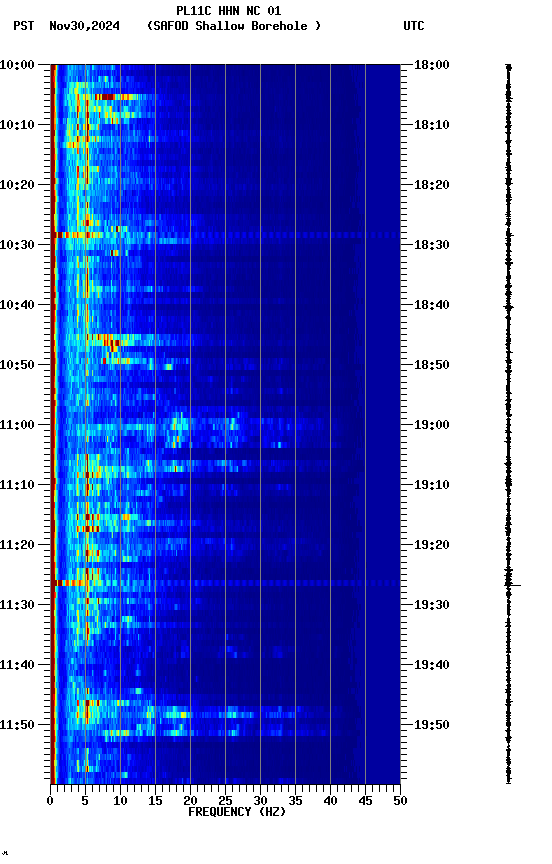Click the 18:20 UTC time label
Image resolution: width=552 pixels, height=864 pixels.
click(432, 185)
